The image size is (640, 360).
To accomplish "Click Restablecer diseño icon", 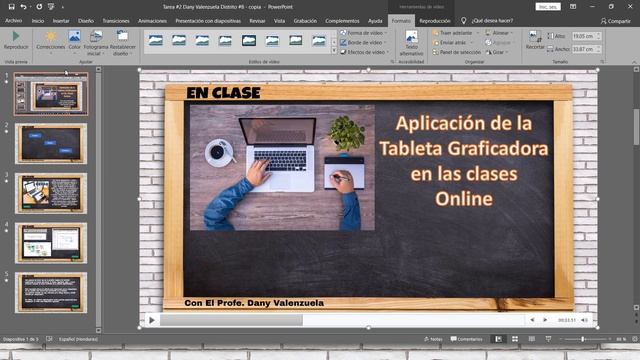I will 122,43.
